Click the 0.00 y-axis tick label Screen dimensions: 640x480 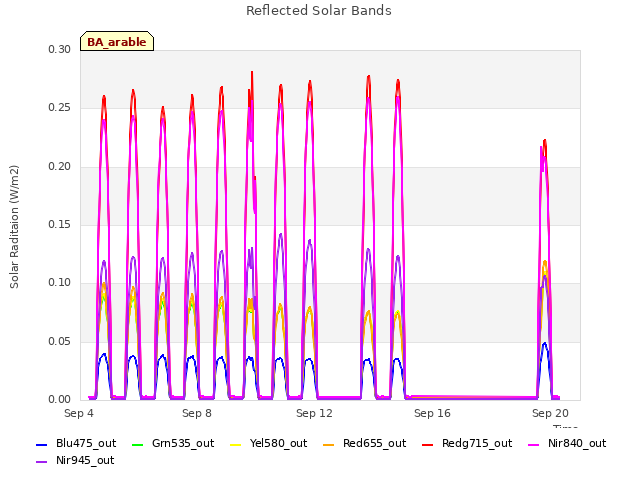(60, 399)
